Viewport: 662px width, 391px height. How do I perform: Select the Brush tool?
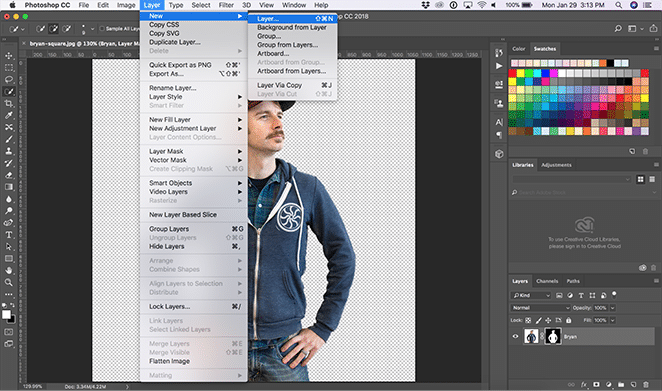point(8,139)
